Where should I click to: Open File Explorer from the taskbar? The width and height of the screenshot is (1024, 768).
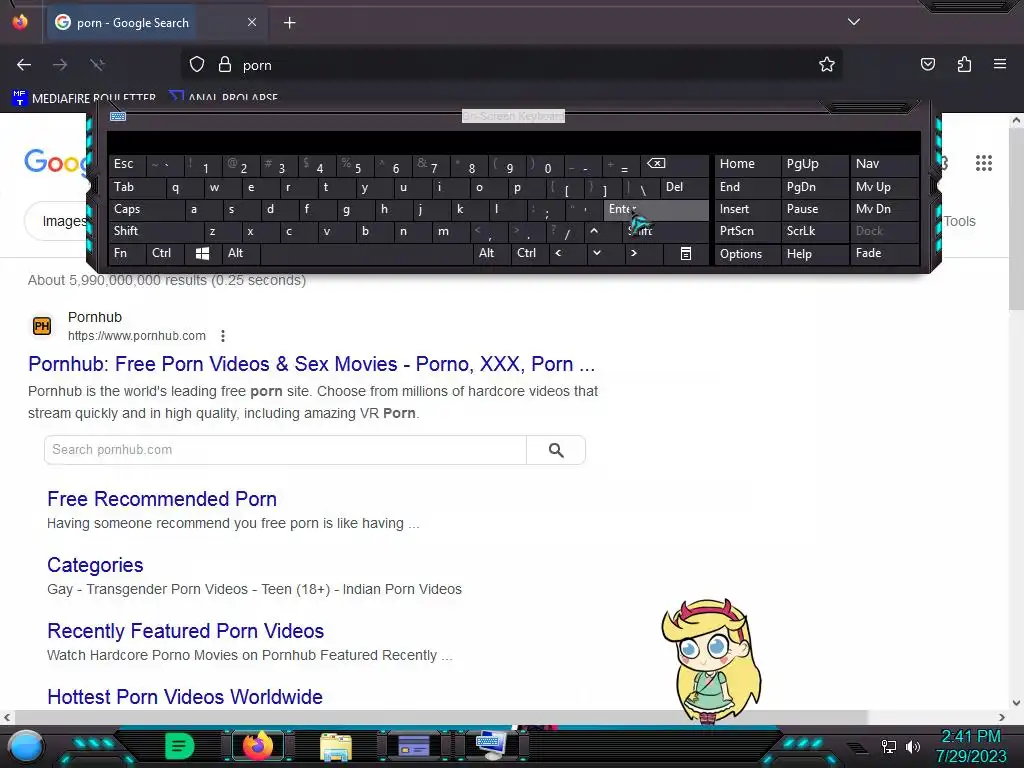[x=336, y=747]
